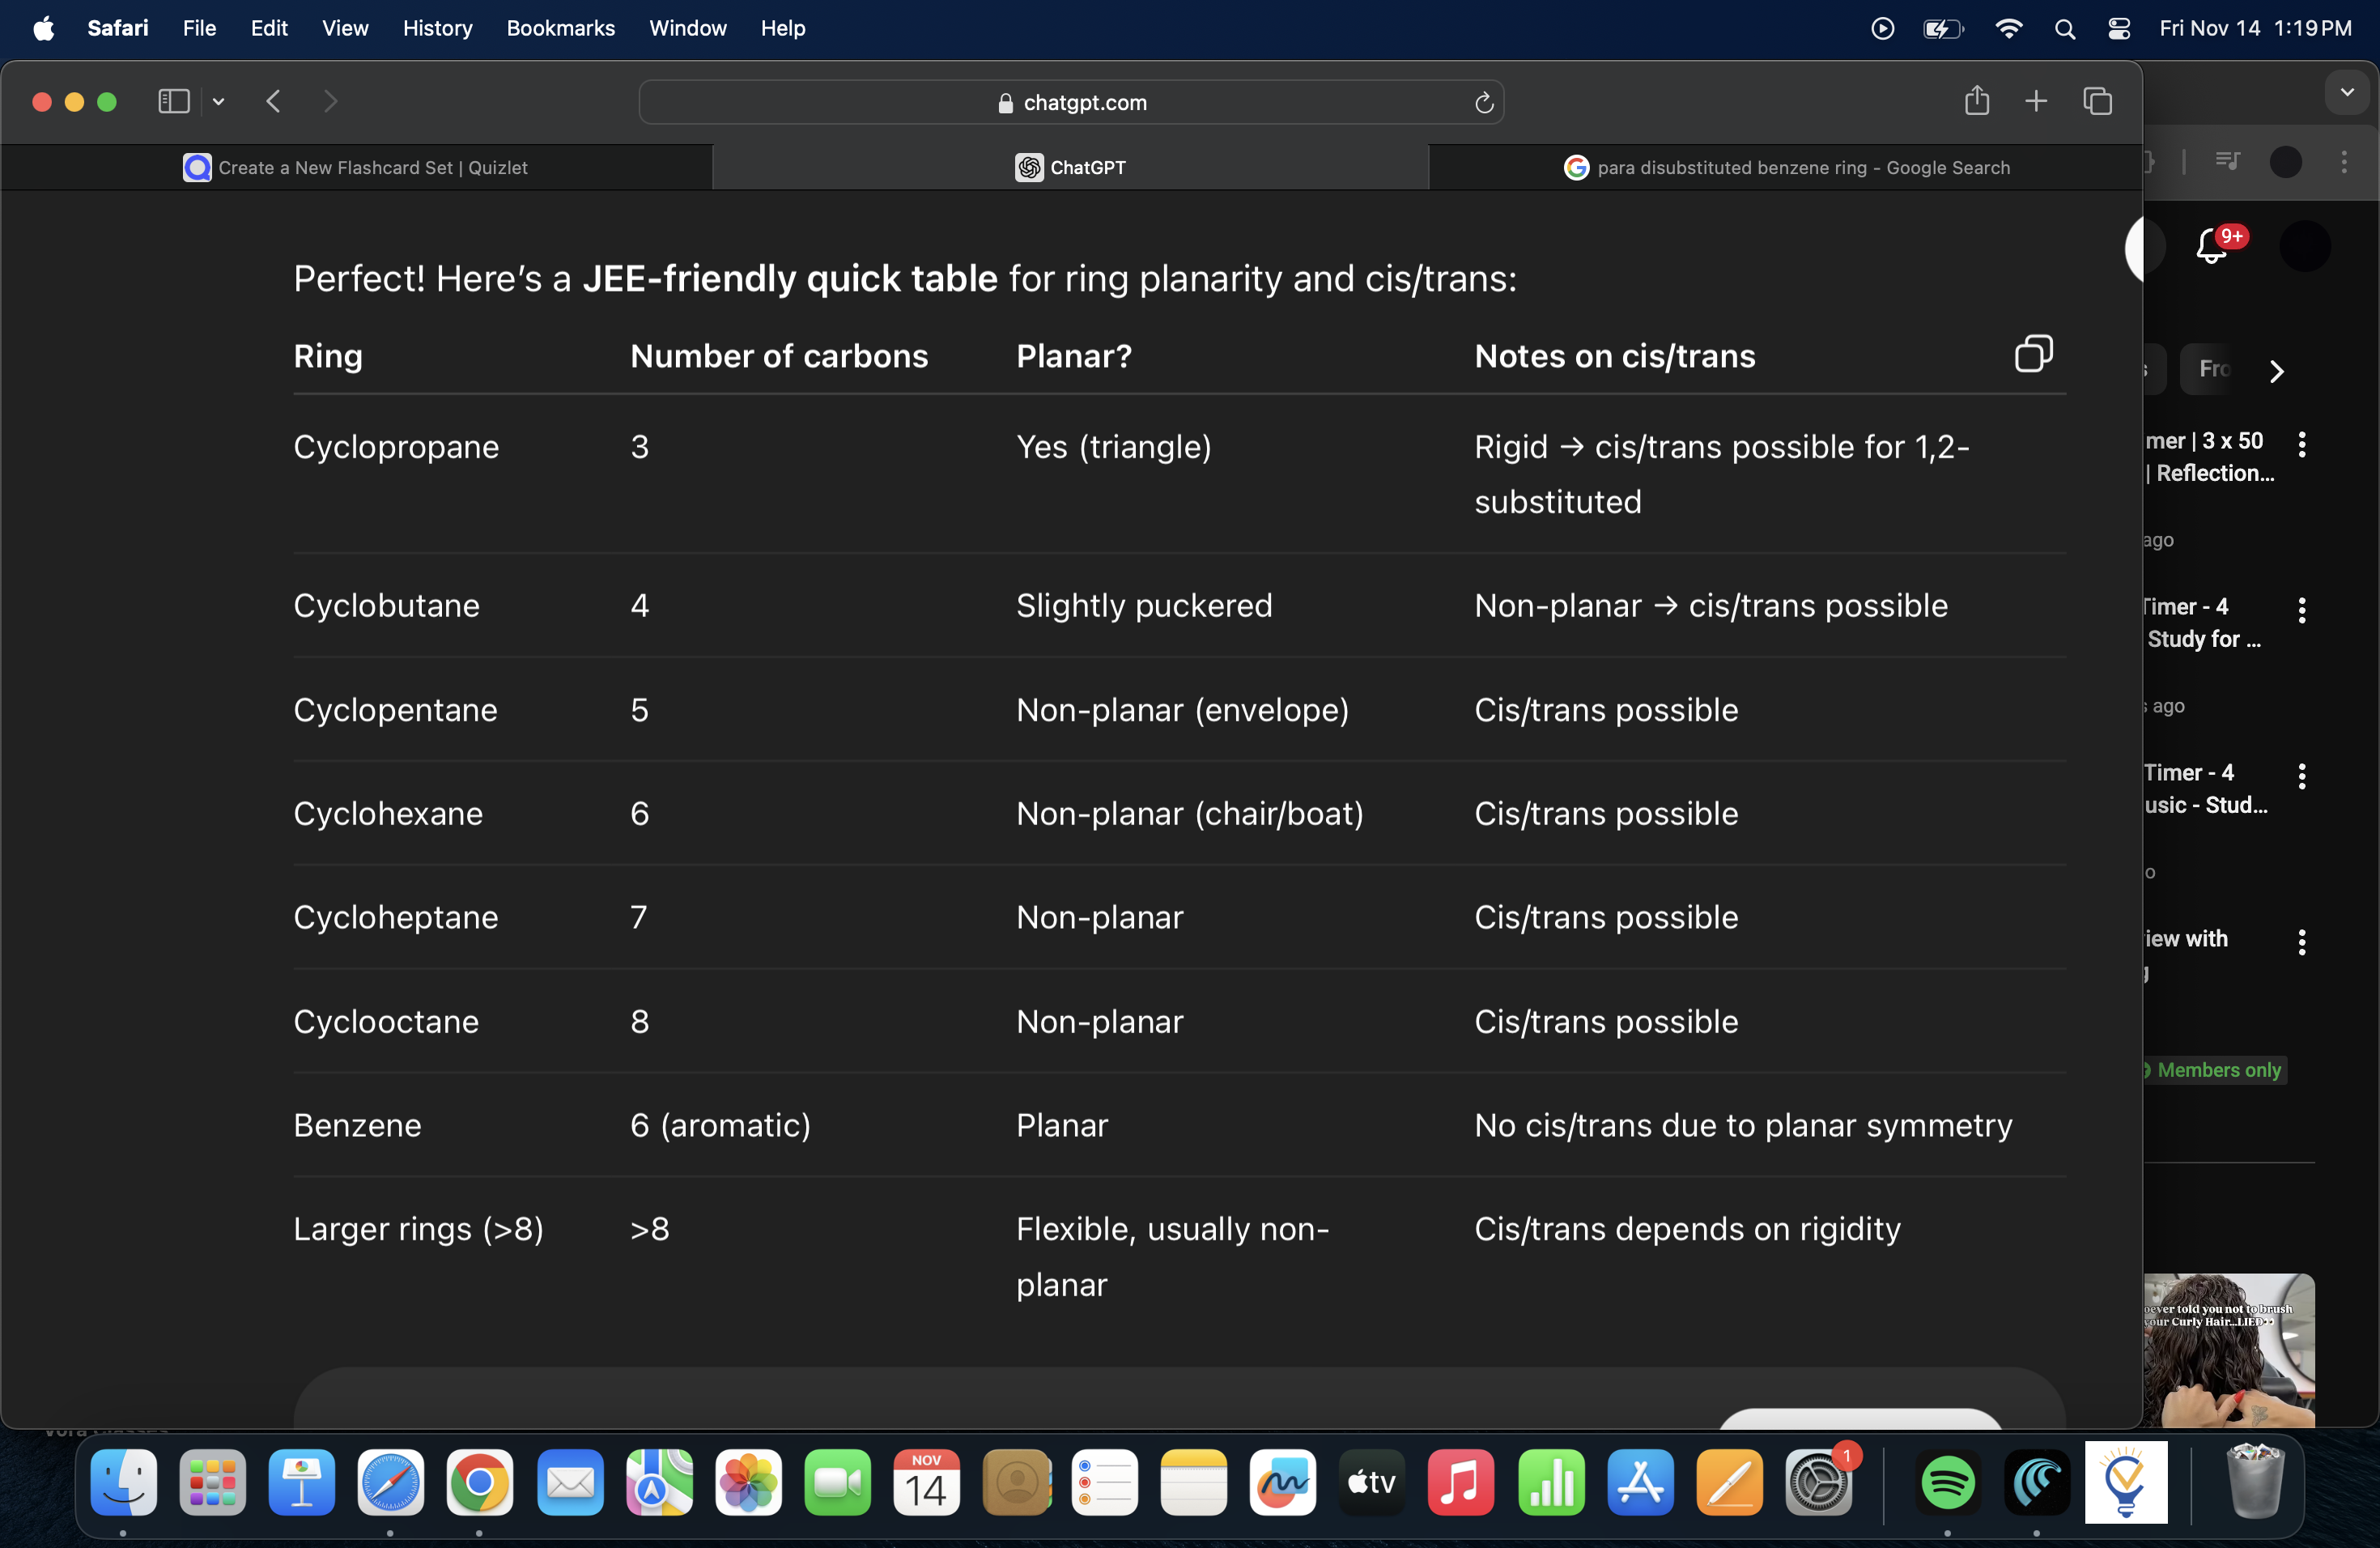This screenshot has width=2380, height=1548.
Task: Click the Safari share icon
Action: pos(1976,101)
